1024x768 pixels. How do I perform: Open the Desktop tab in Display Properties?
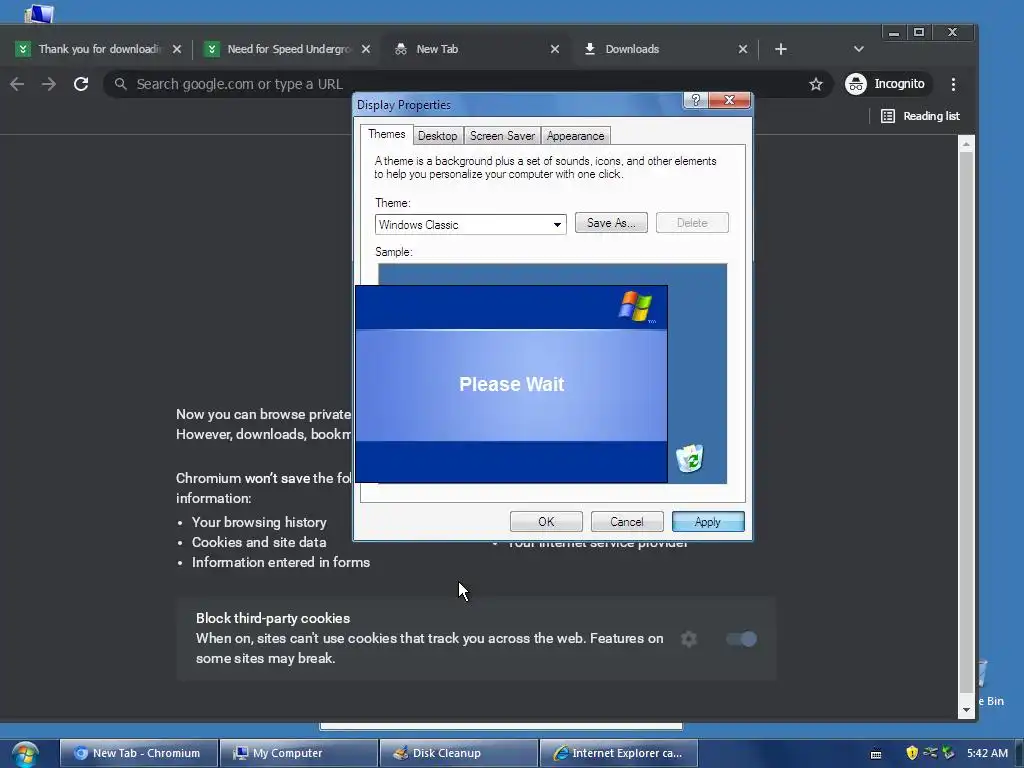click(x=438, y=136)
